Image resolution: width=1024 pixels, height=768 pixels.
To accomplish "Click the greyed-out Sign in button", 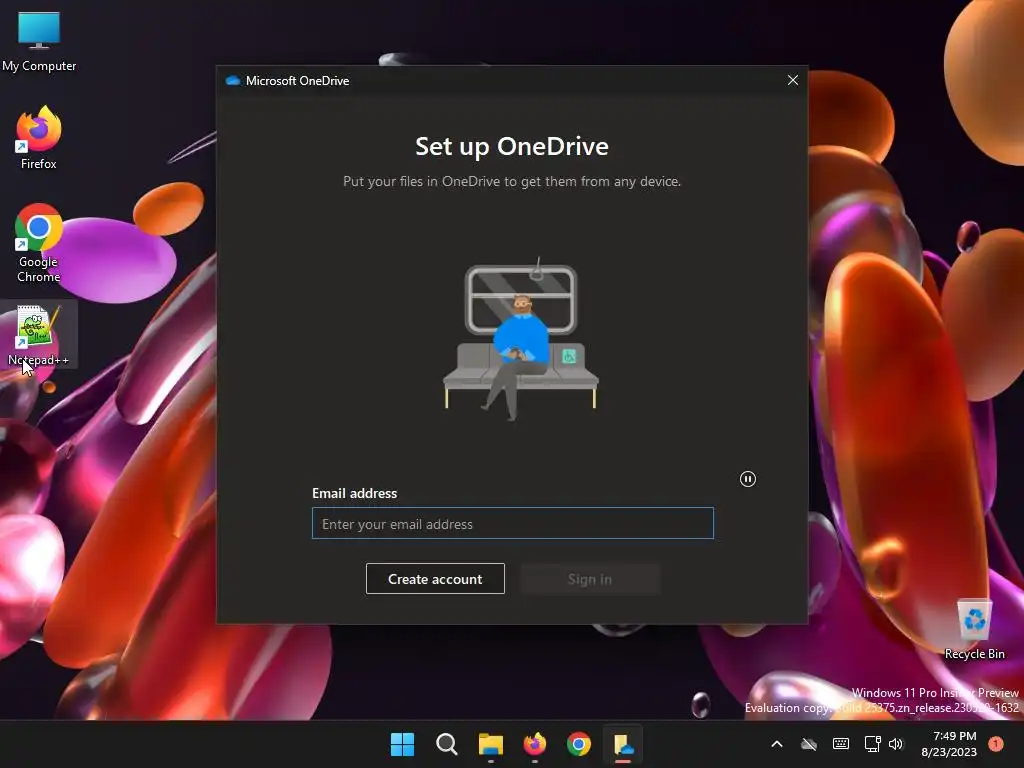I will (590, 579).
